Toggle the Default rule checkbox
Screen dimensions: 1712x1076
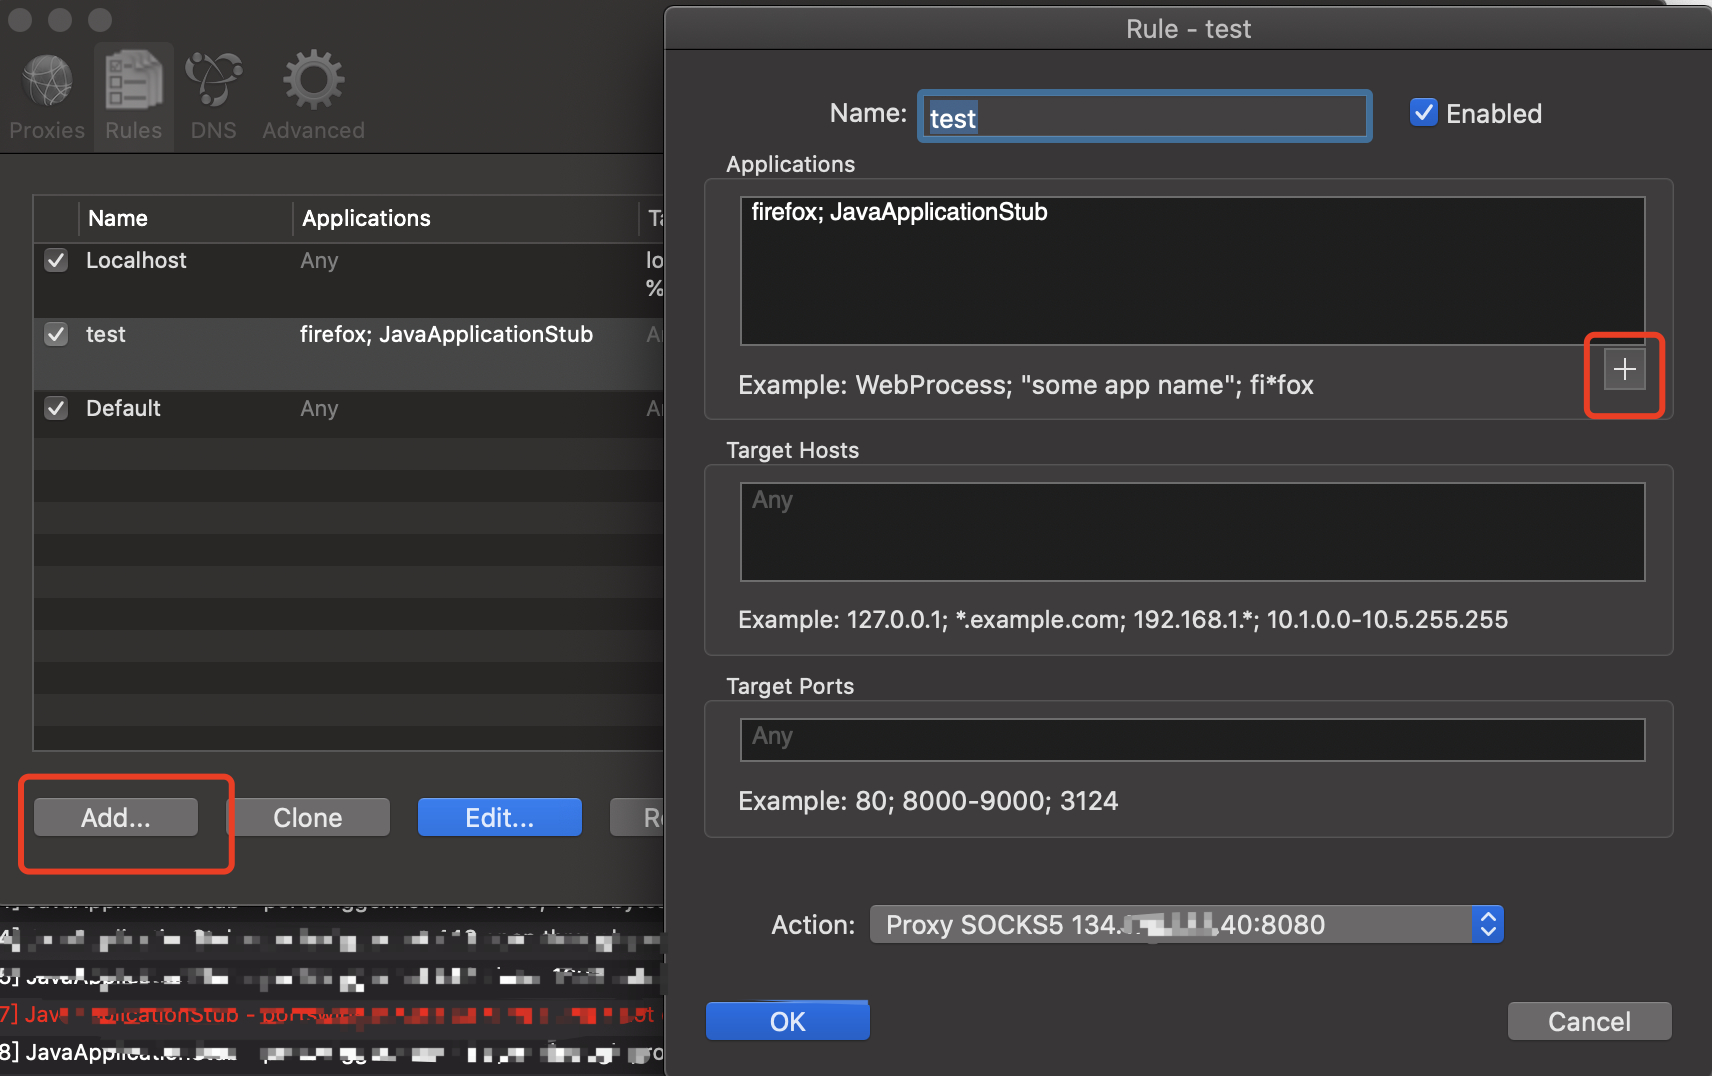coord(56,409)
